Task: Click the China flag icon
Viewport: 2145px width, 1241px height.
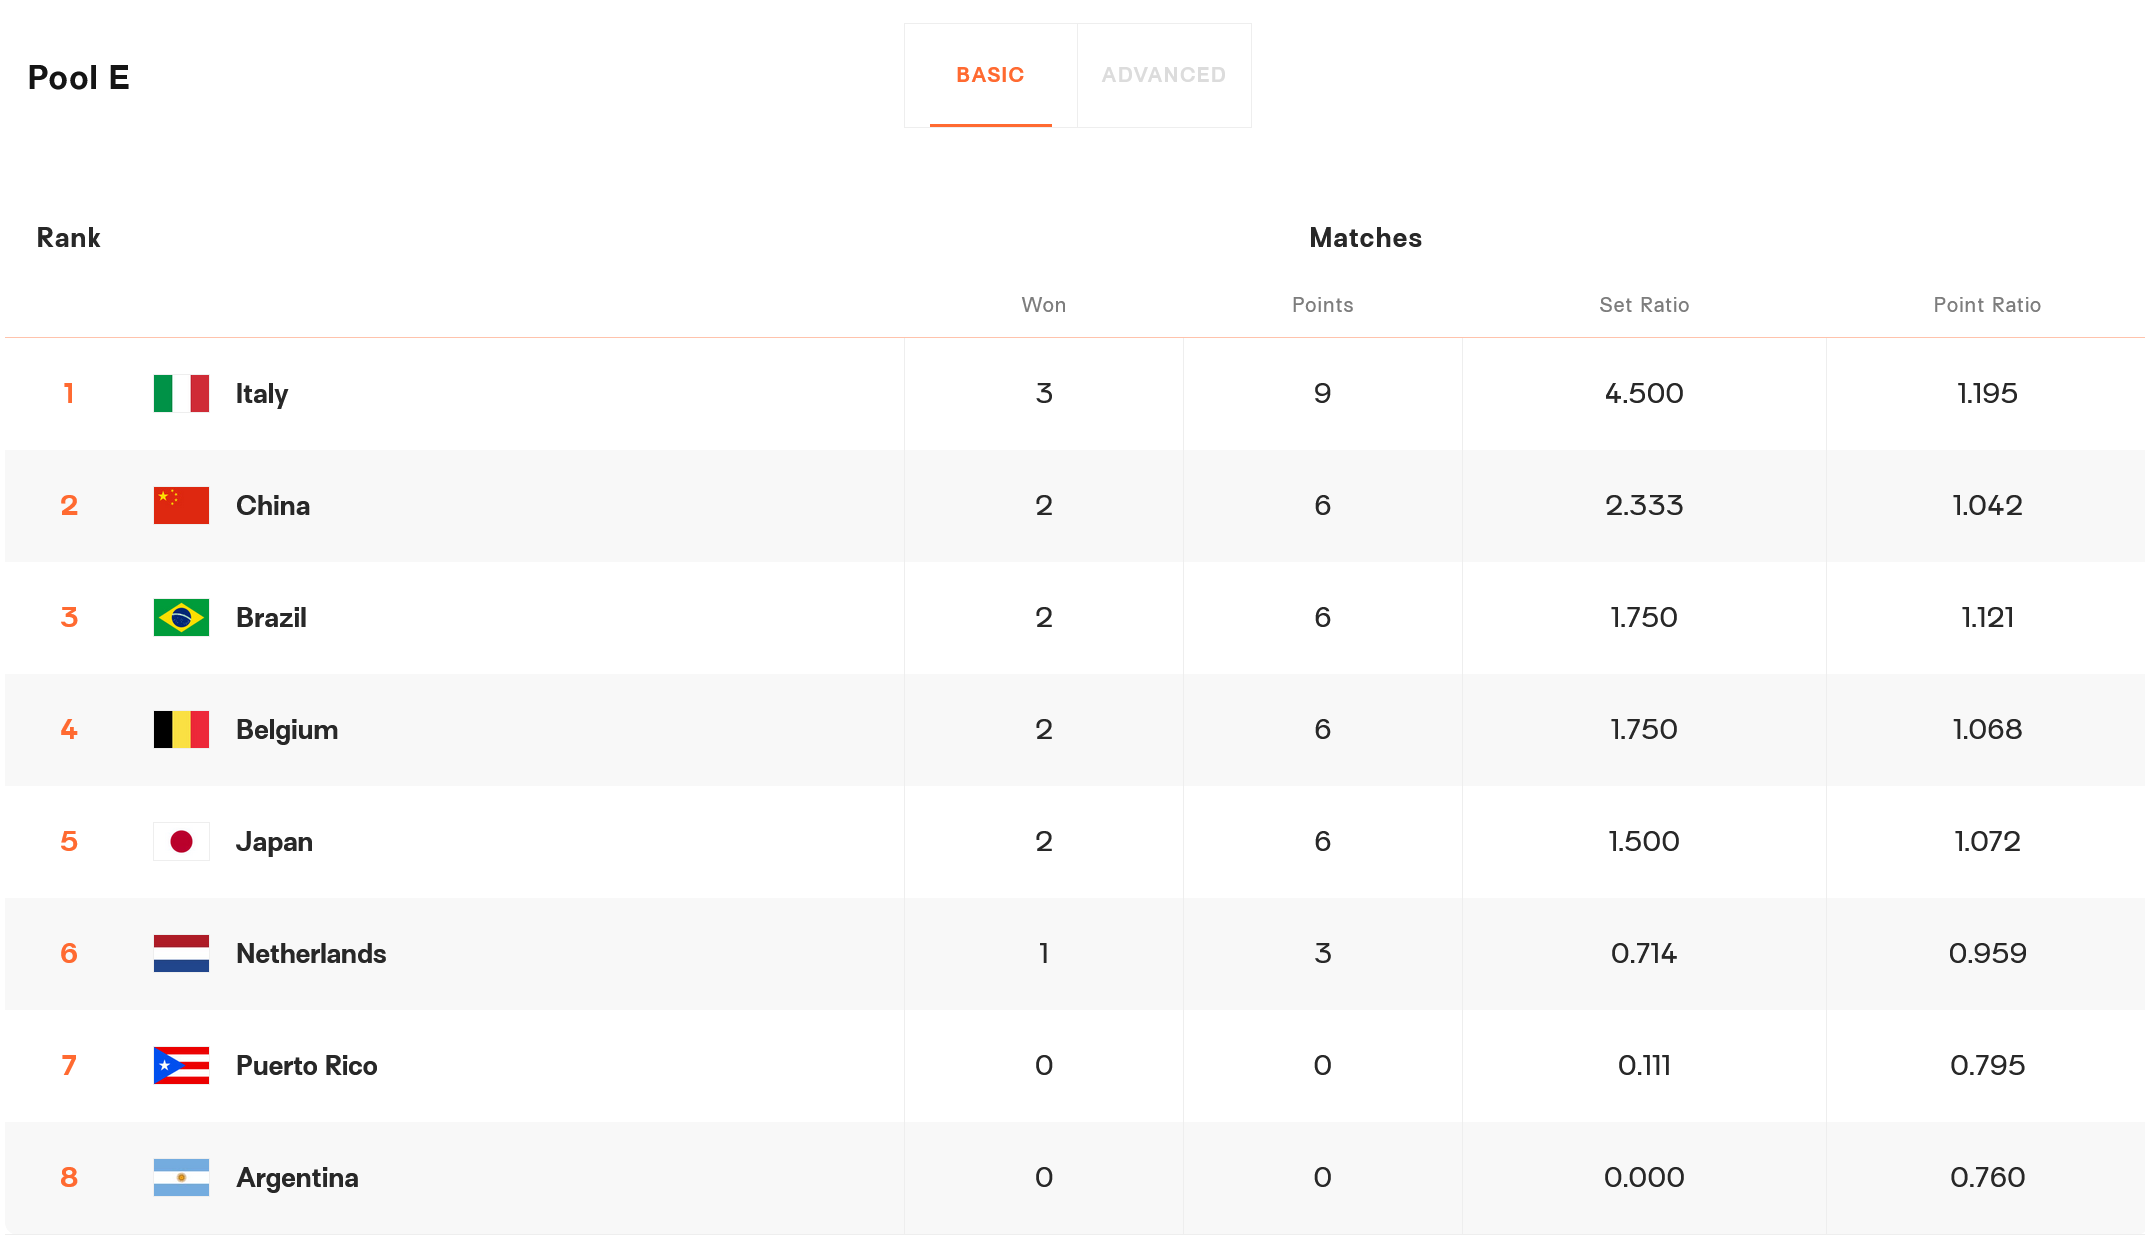Action: point(181,506)
